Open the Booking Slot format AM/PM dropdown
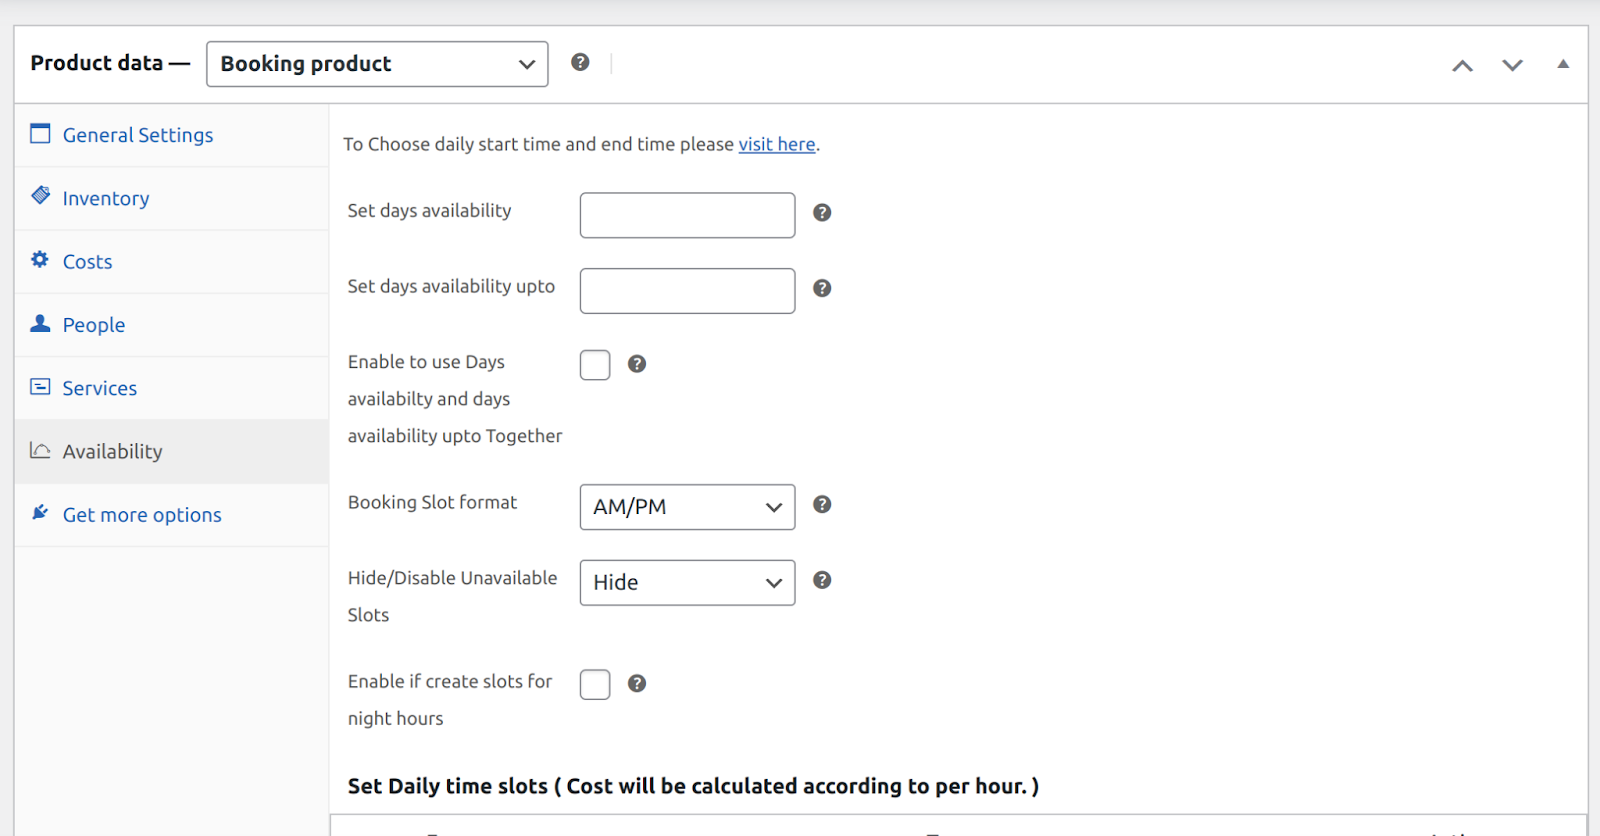The width and height of the screenshot is (1600, 836). click(x=687, y=507)
